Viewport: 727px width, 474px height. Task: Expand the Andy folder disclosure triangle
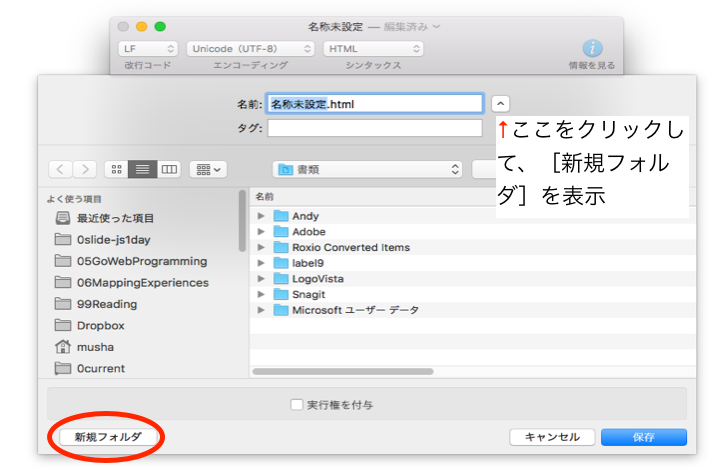[x=261, y=216]
